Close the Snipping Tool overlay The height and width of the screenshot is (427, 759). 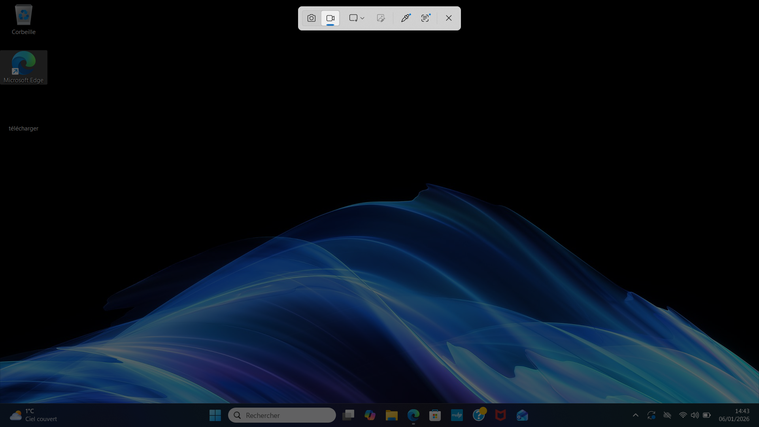point(449,18)
